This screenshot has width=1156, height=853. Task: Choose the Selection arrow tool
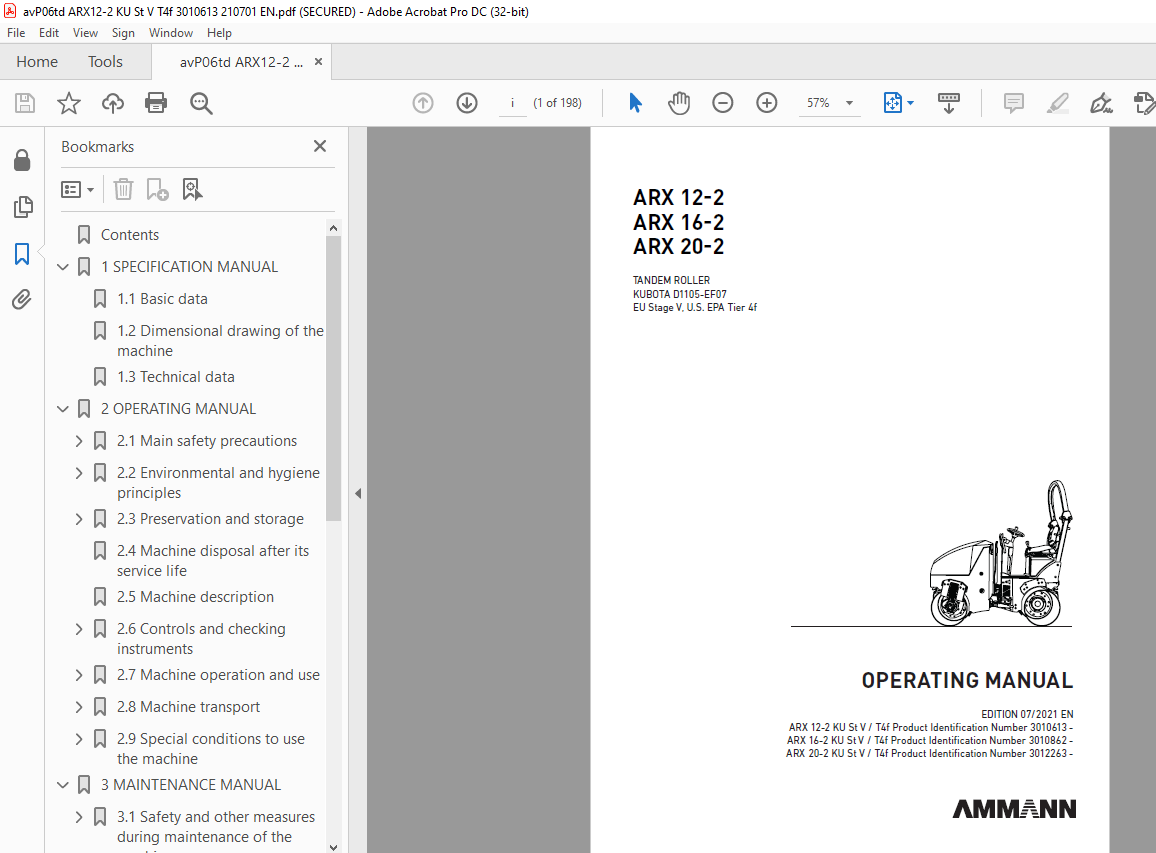pos(635,103)
